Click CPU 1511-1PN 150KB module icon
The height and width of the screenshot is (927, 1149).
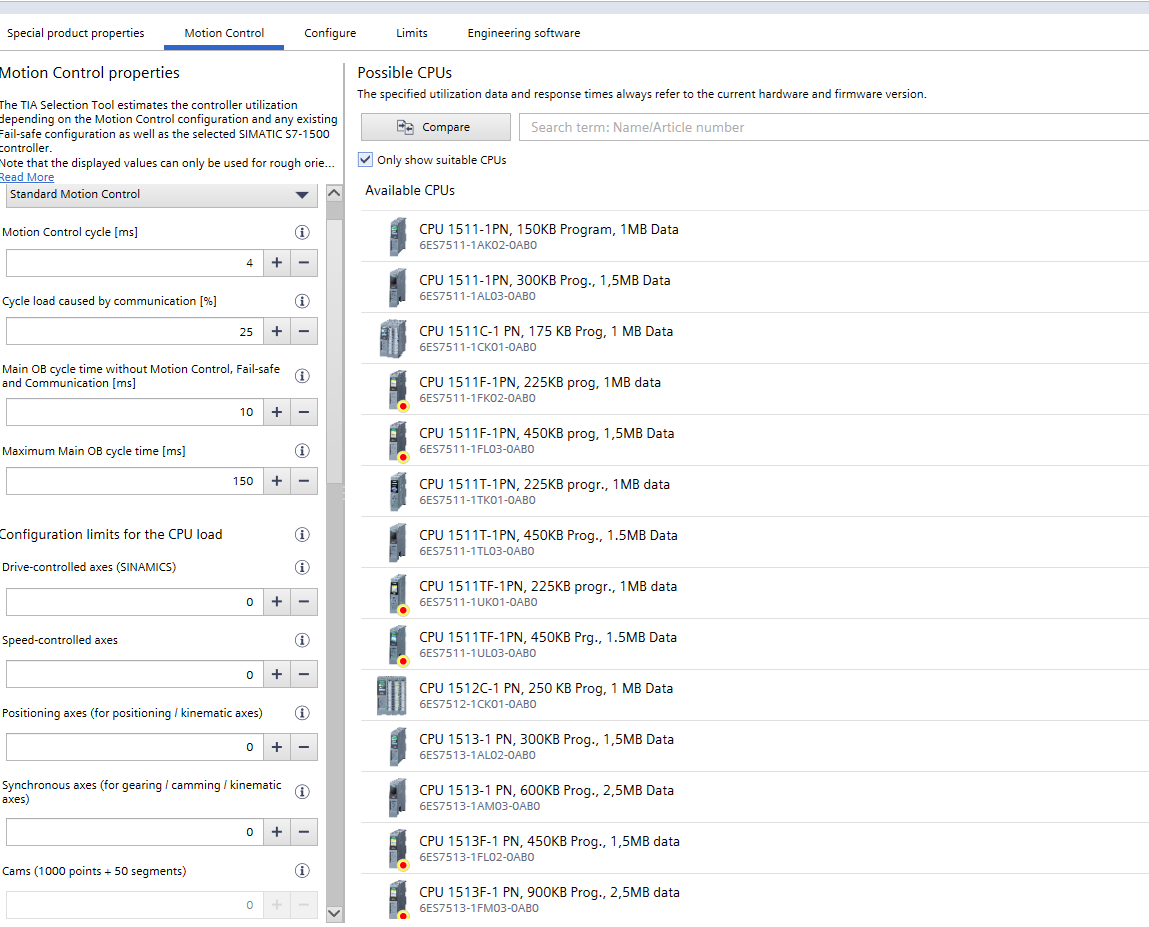coord(397,236)
